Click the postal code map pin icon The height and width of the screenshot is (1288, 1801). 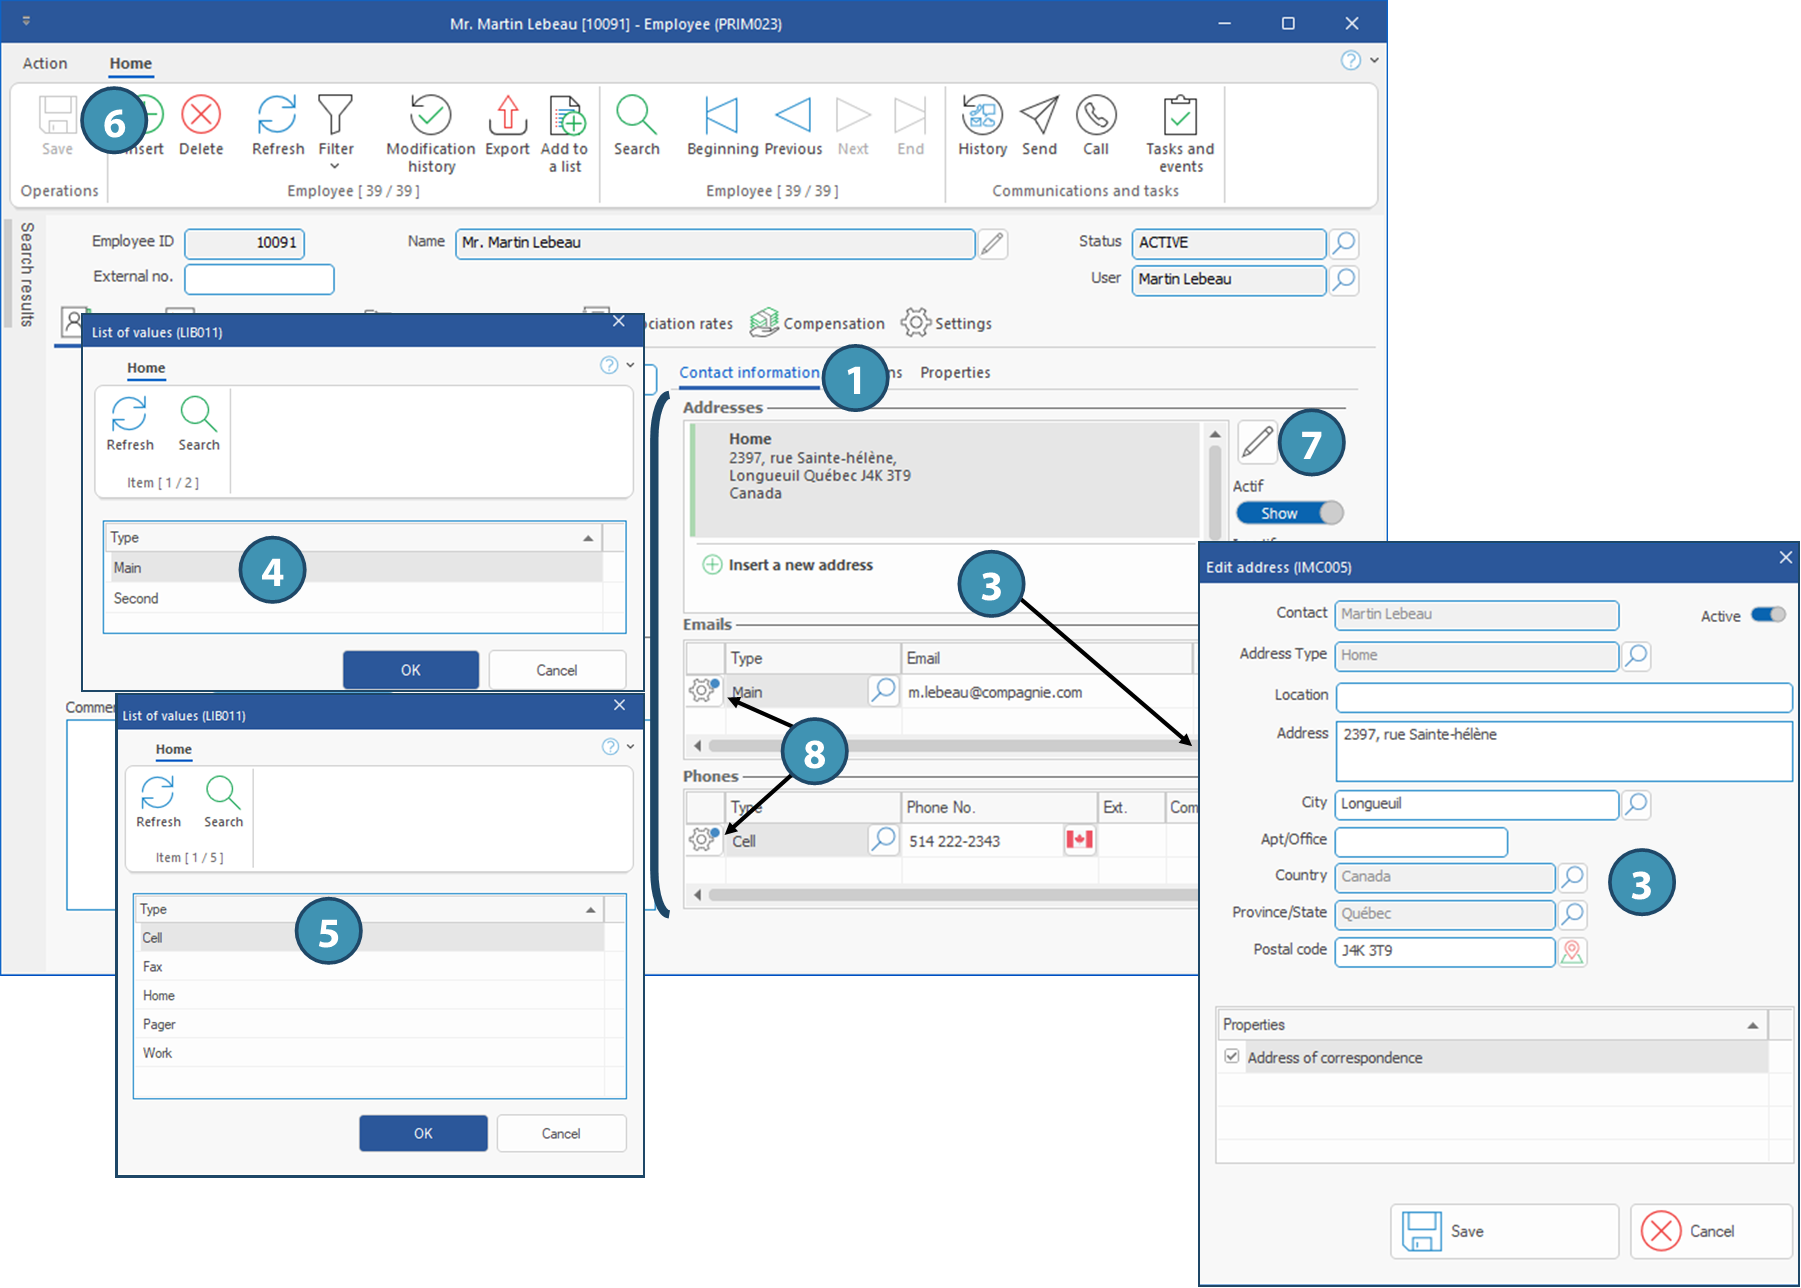[1572, 952]
